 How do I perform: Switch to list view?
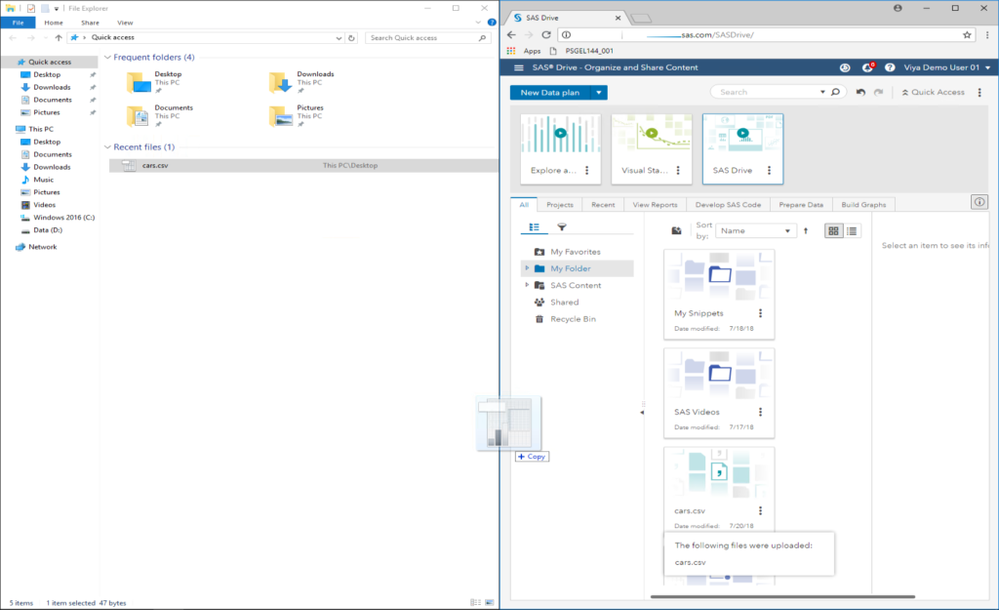pyautogui.click(x=852, y=231)
